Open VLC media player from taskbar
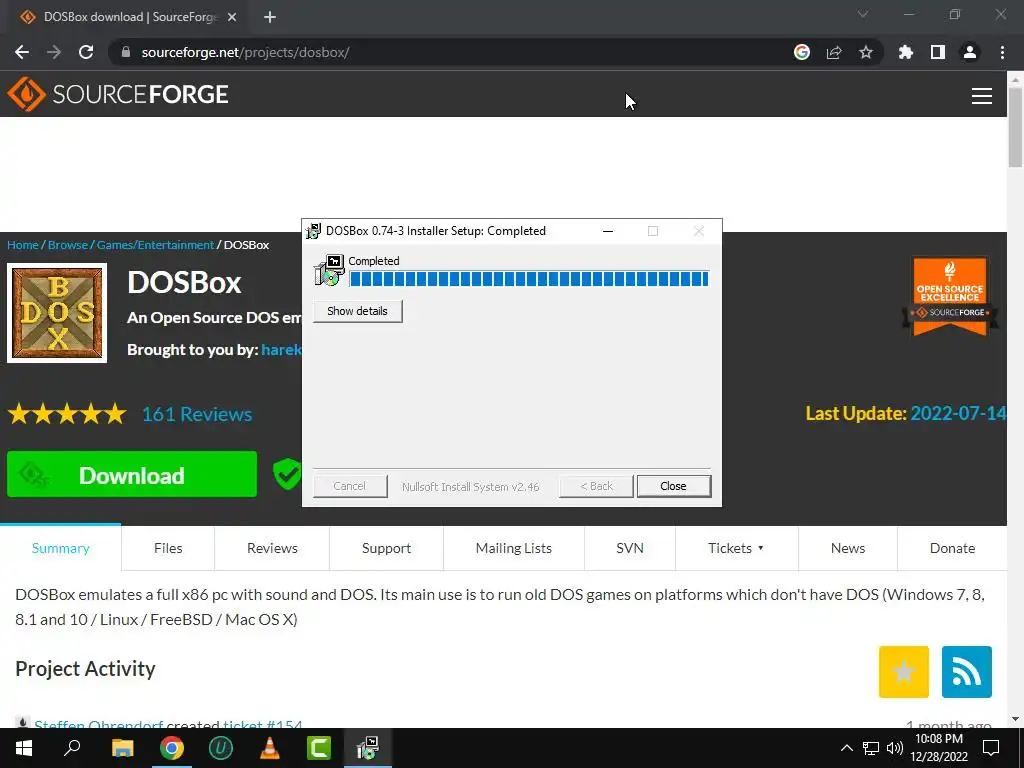Screen dimensions: 1024x768 (x=270, y=748)
